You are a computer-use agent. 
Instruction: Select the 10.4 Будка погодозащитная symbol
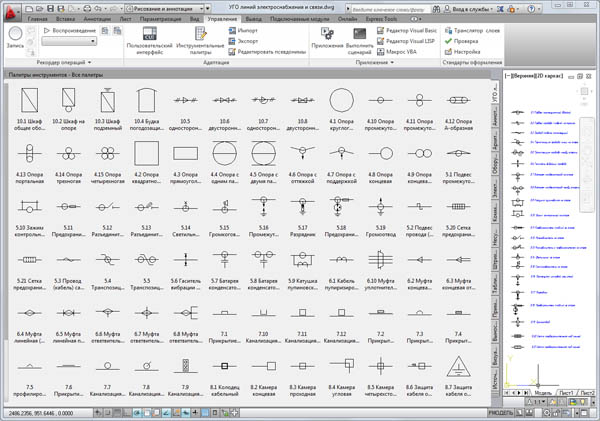(146, 98)
